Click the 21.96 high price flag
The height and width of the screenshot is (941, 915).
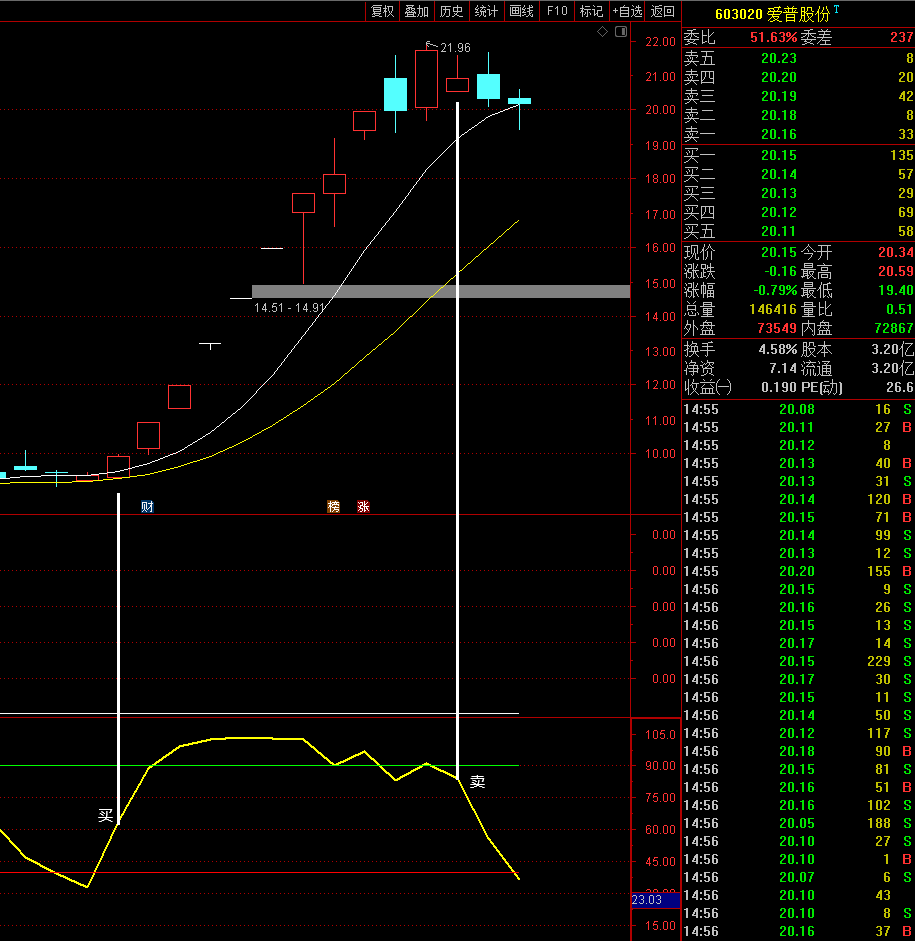click(x=455, y=47)
